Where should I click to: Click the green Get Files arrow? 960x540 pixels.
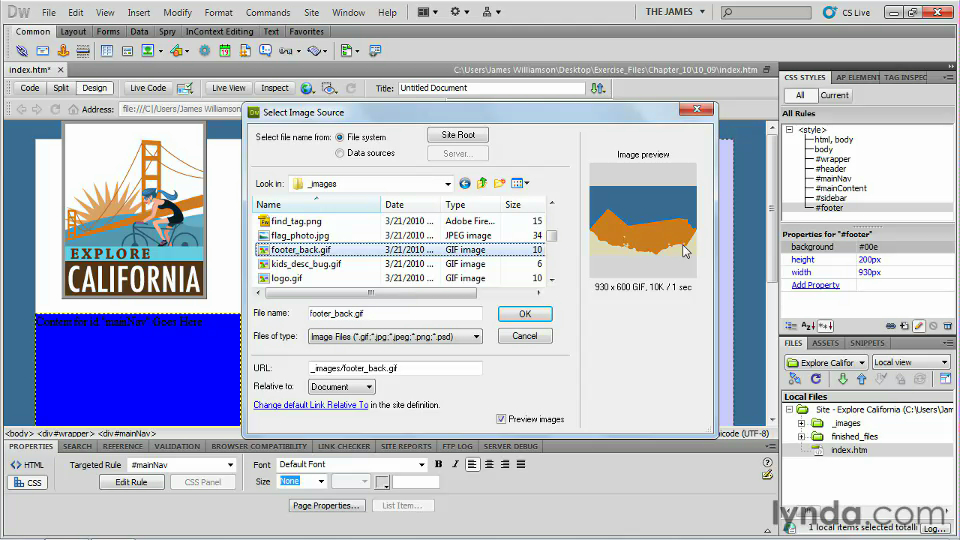coord(842,379)
